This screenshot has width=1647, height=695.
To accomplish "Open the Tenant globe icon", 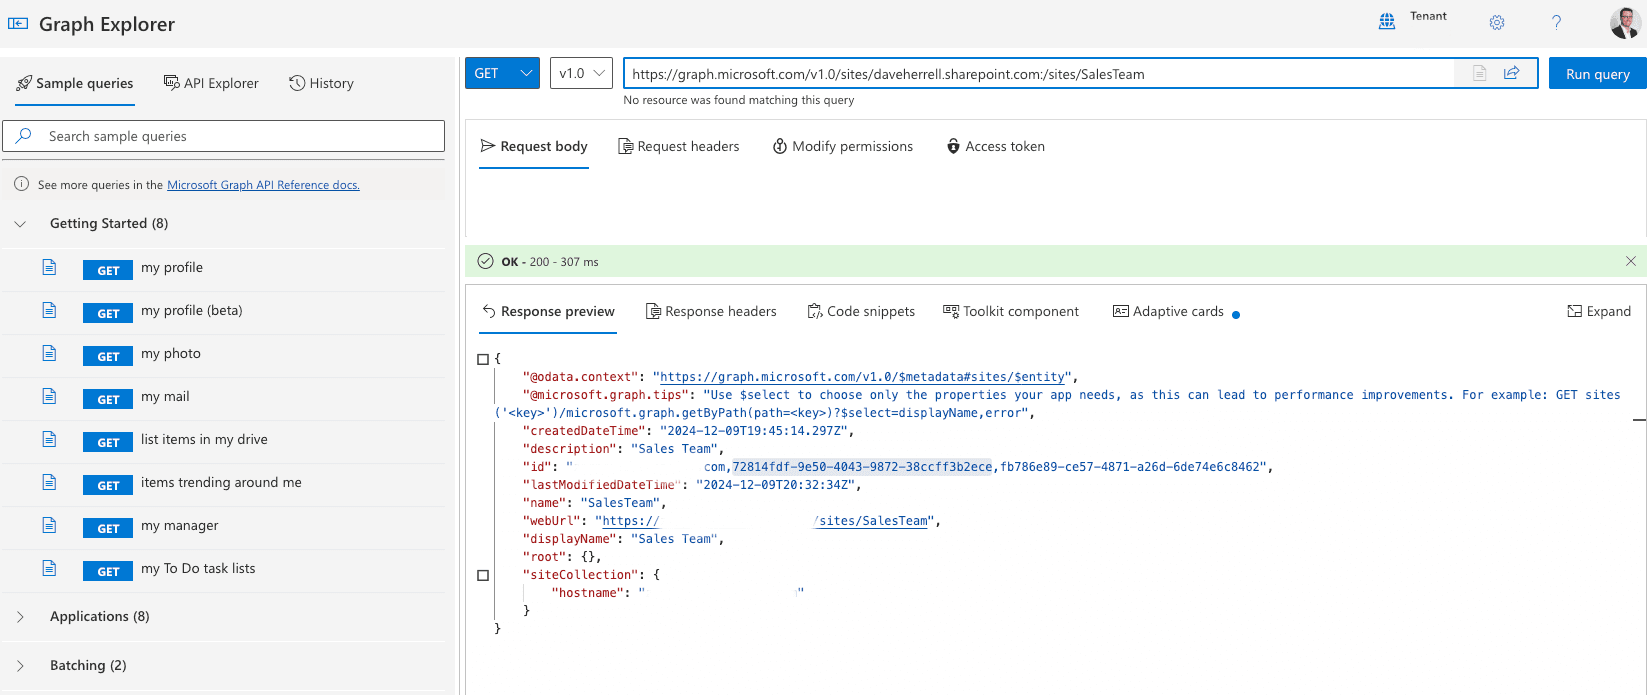I will 1387,22.
